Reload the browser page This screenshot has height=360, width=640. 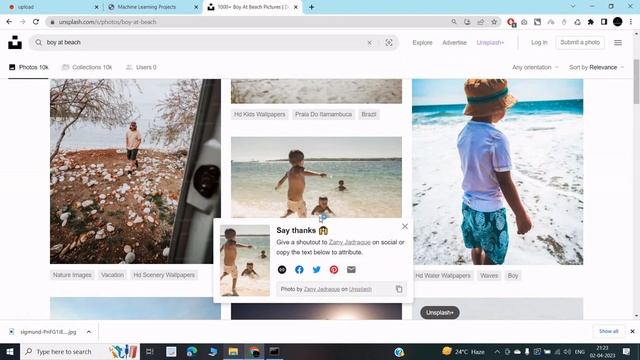pos(36,22)
